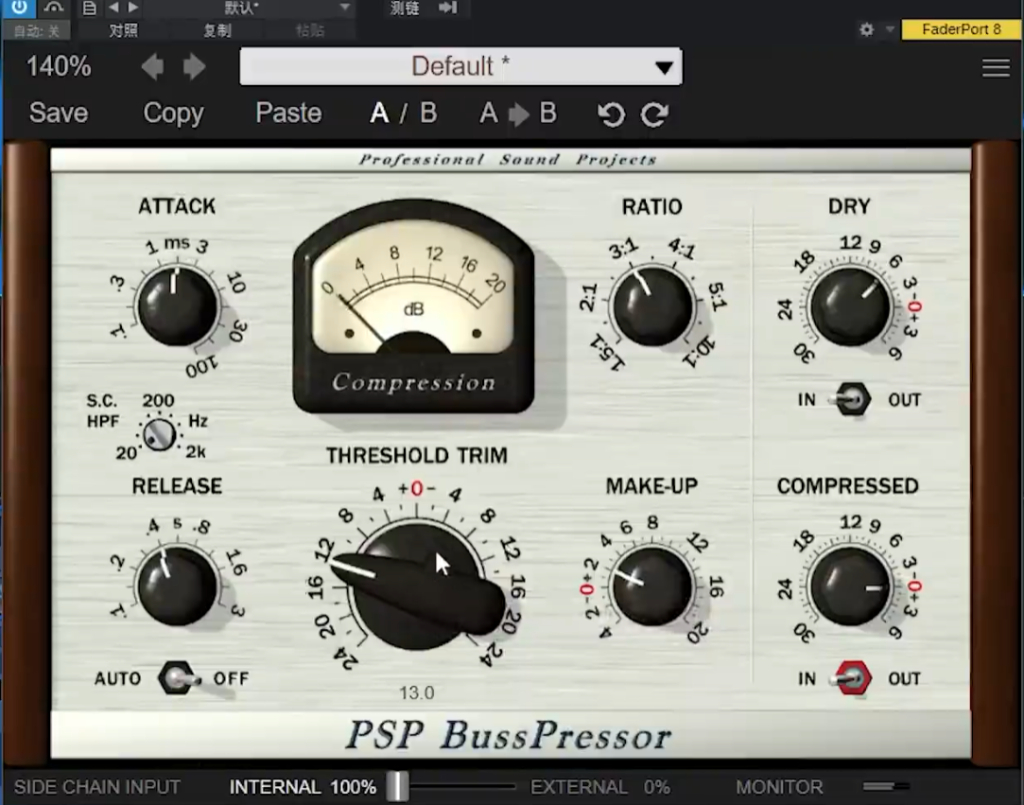Click the DRY level knob
This screenshot has height=805, width=1024.
[849, 307]
